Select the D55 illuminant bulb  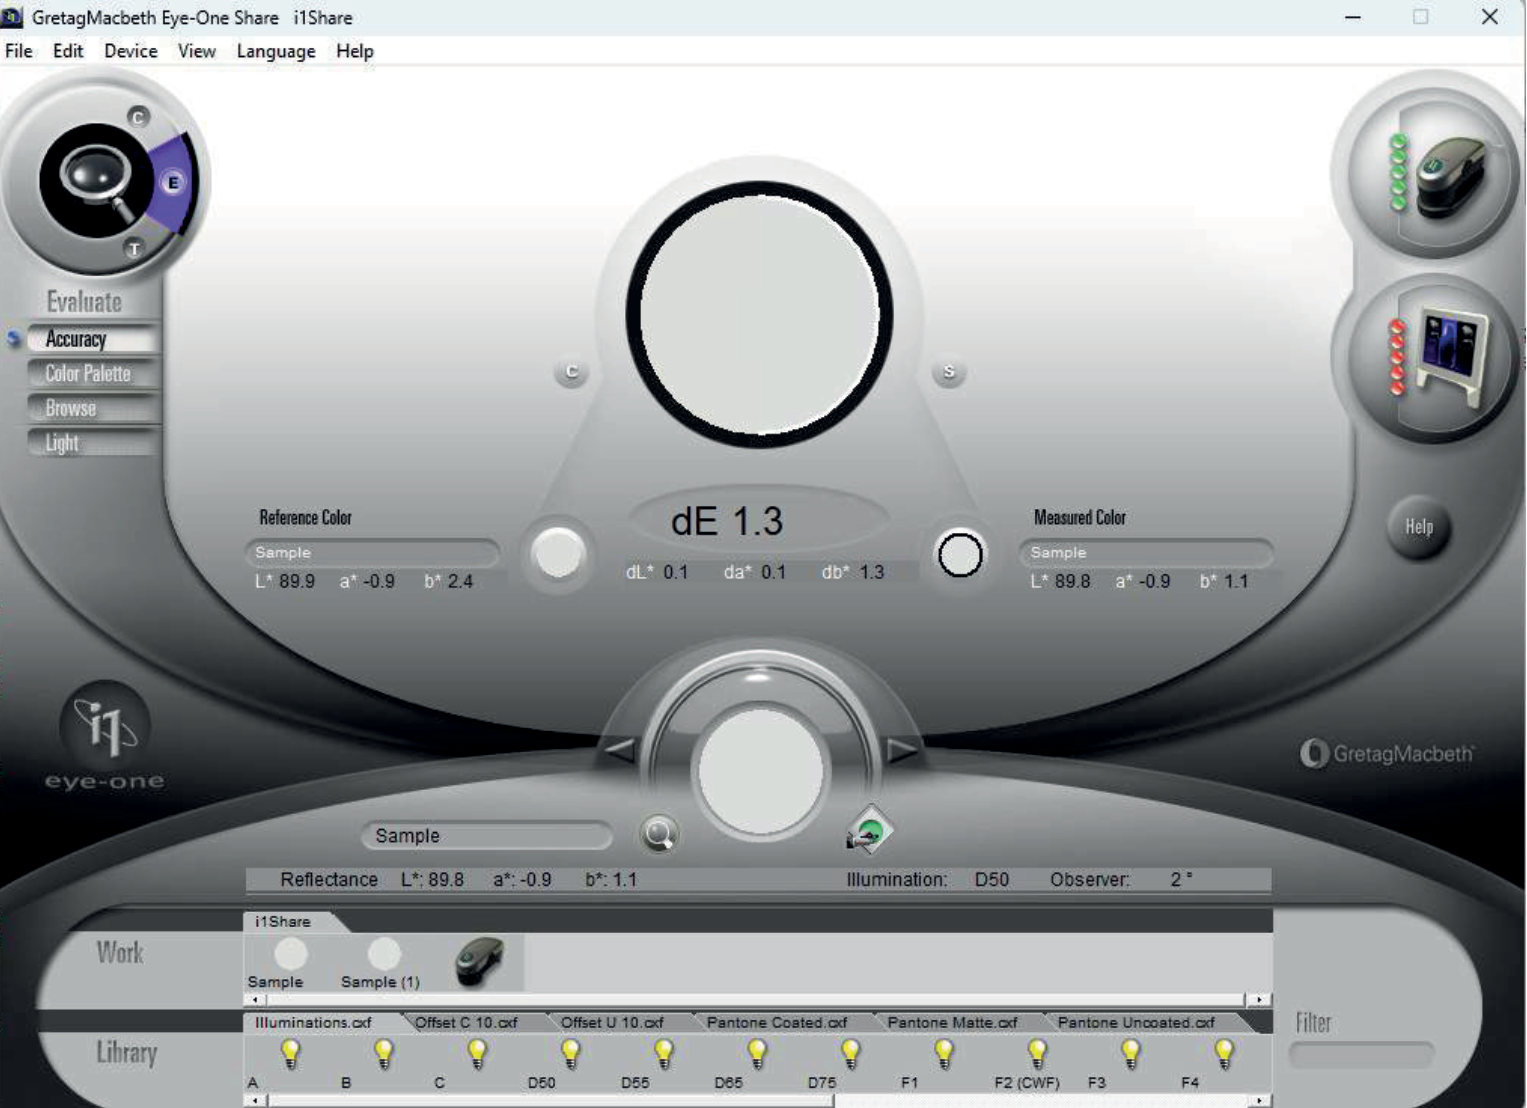click(664, 1054)
